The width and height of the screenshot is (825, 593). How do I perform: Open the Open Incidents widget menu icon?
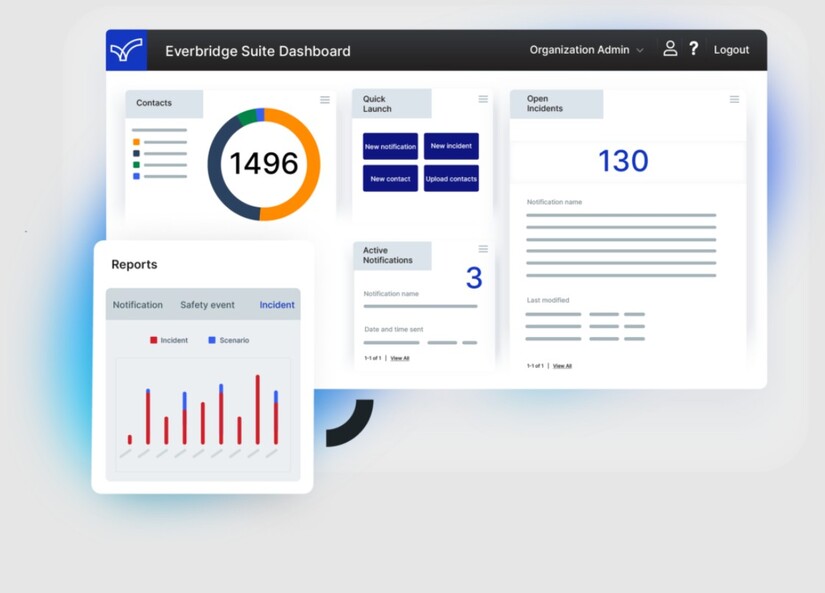(734, 99)
